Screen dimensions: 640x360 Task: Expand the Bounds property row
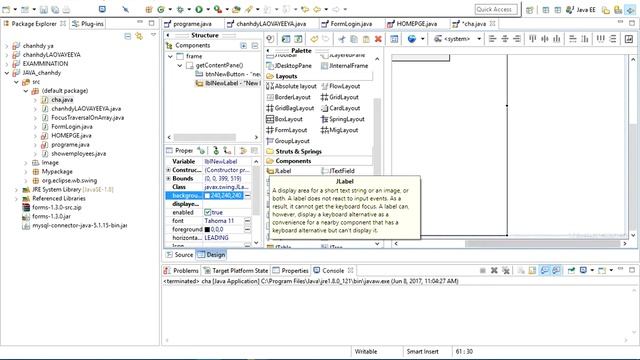pos(168,178)
